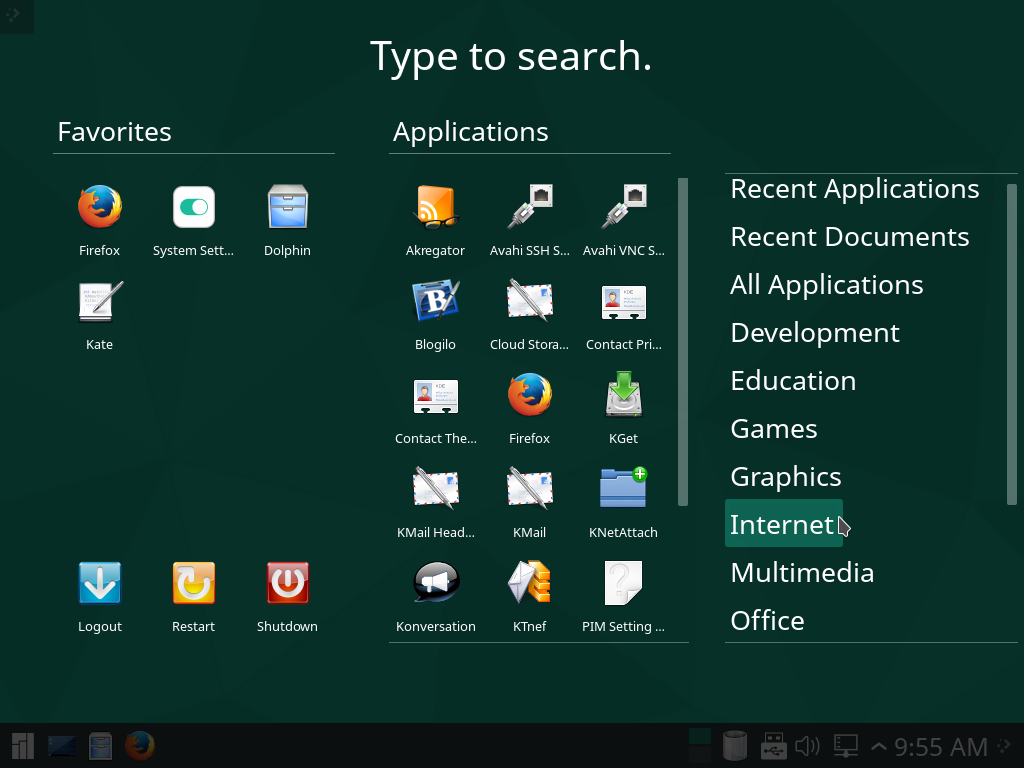
Task: Select the Internet category
Action: click(783, 524)
